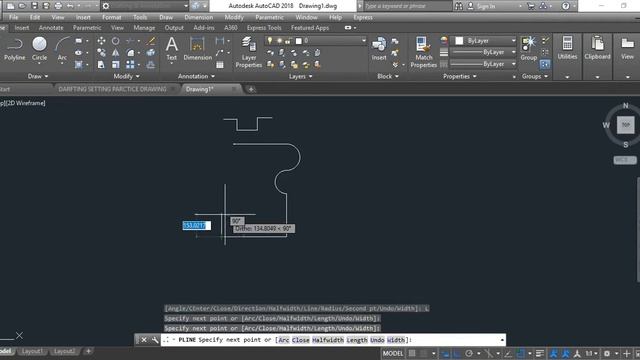
Task: Click the Group tool
Action: [529, 49]
